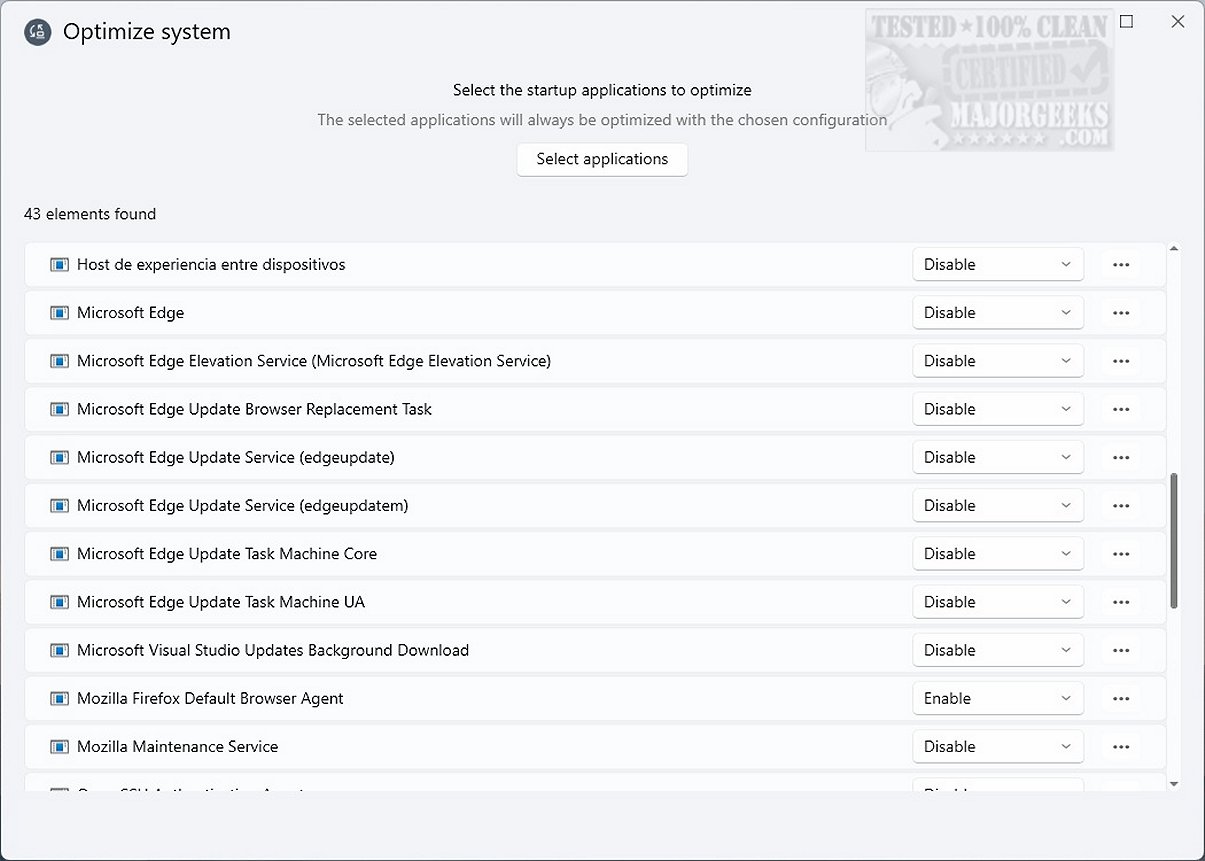Image resolution: width=1205 pixels, height=861 pixels.
Task: Open the state dropdown for Microsoft Edge Update Task Machine Core
Action: pyautogui.click(x=997, y=554)
